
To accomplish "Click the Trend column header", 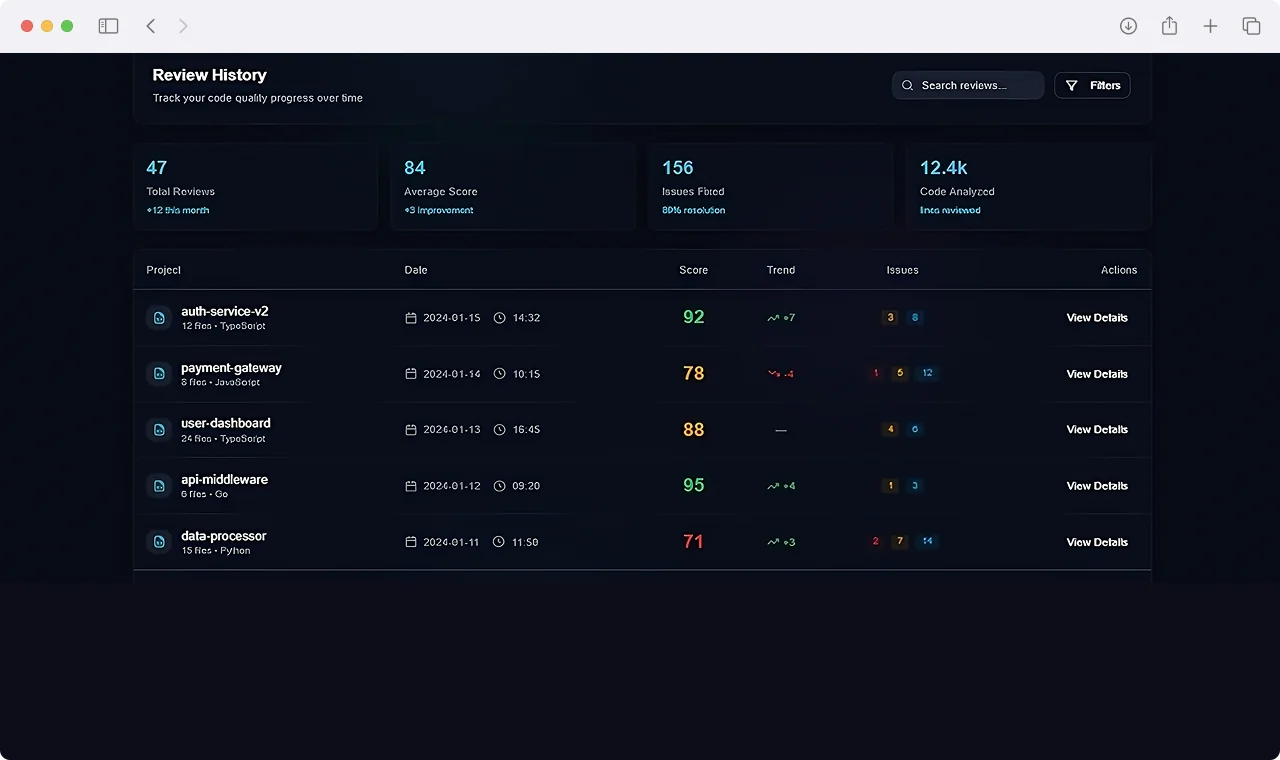I will [781, 270].
